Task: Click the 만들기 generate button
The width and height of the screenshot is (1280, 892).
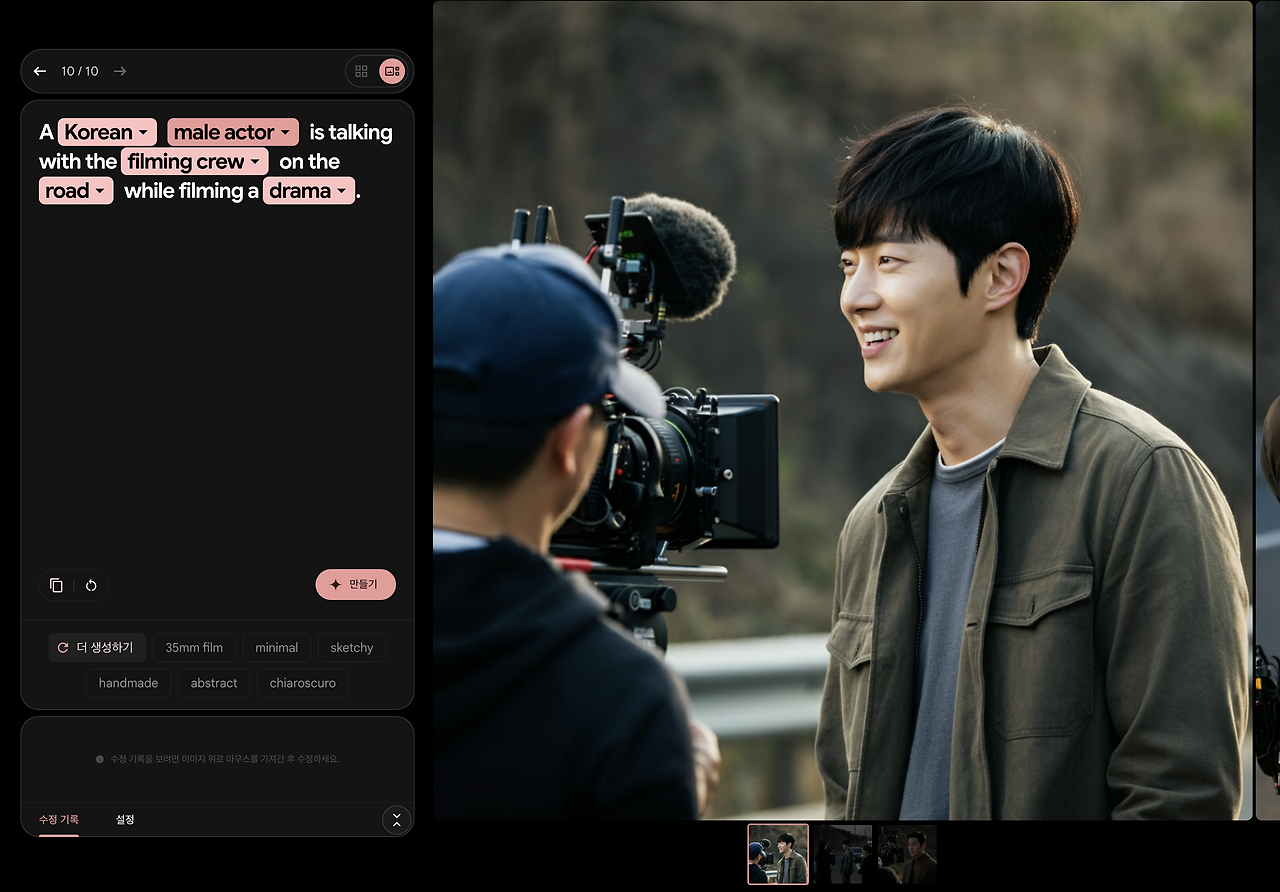Action: (355, 584)
